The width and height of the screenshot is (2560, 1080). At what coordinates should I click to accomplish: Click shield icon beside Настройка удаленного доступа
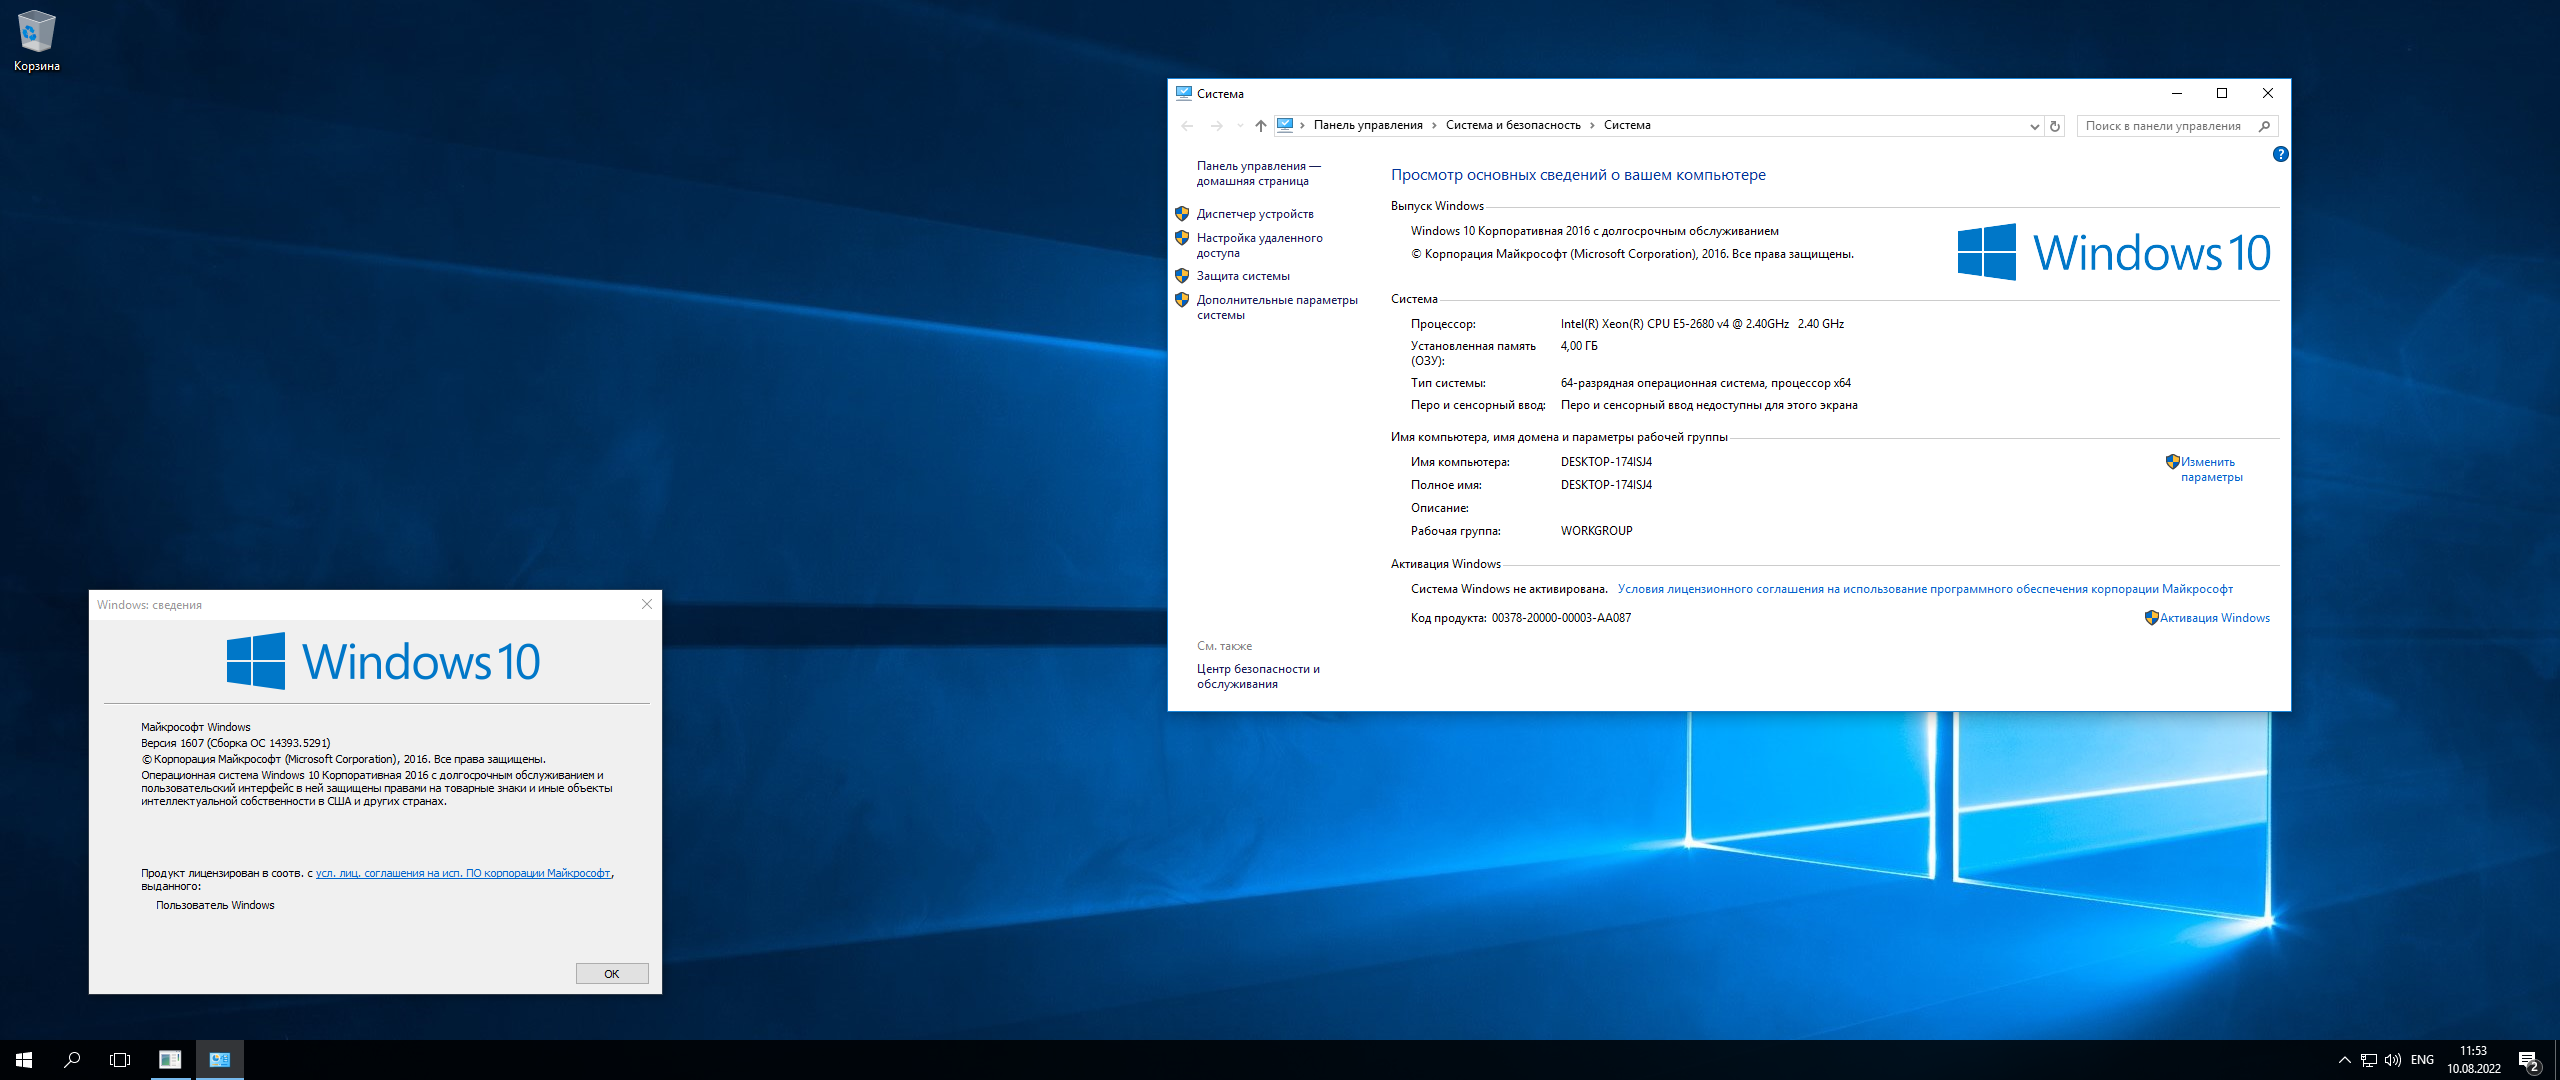(1182, 238)
